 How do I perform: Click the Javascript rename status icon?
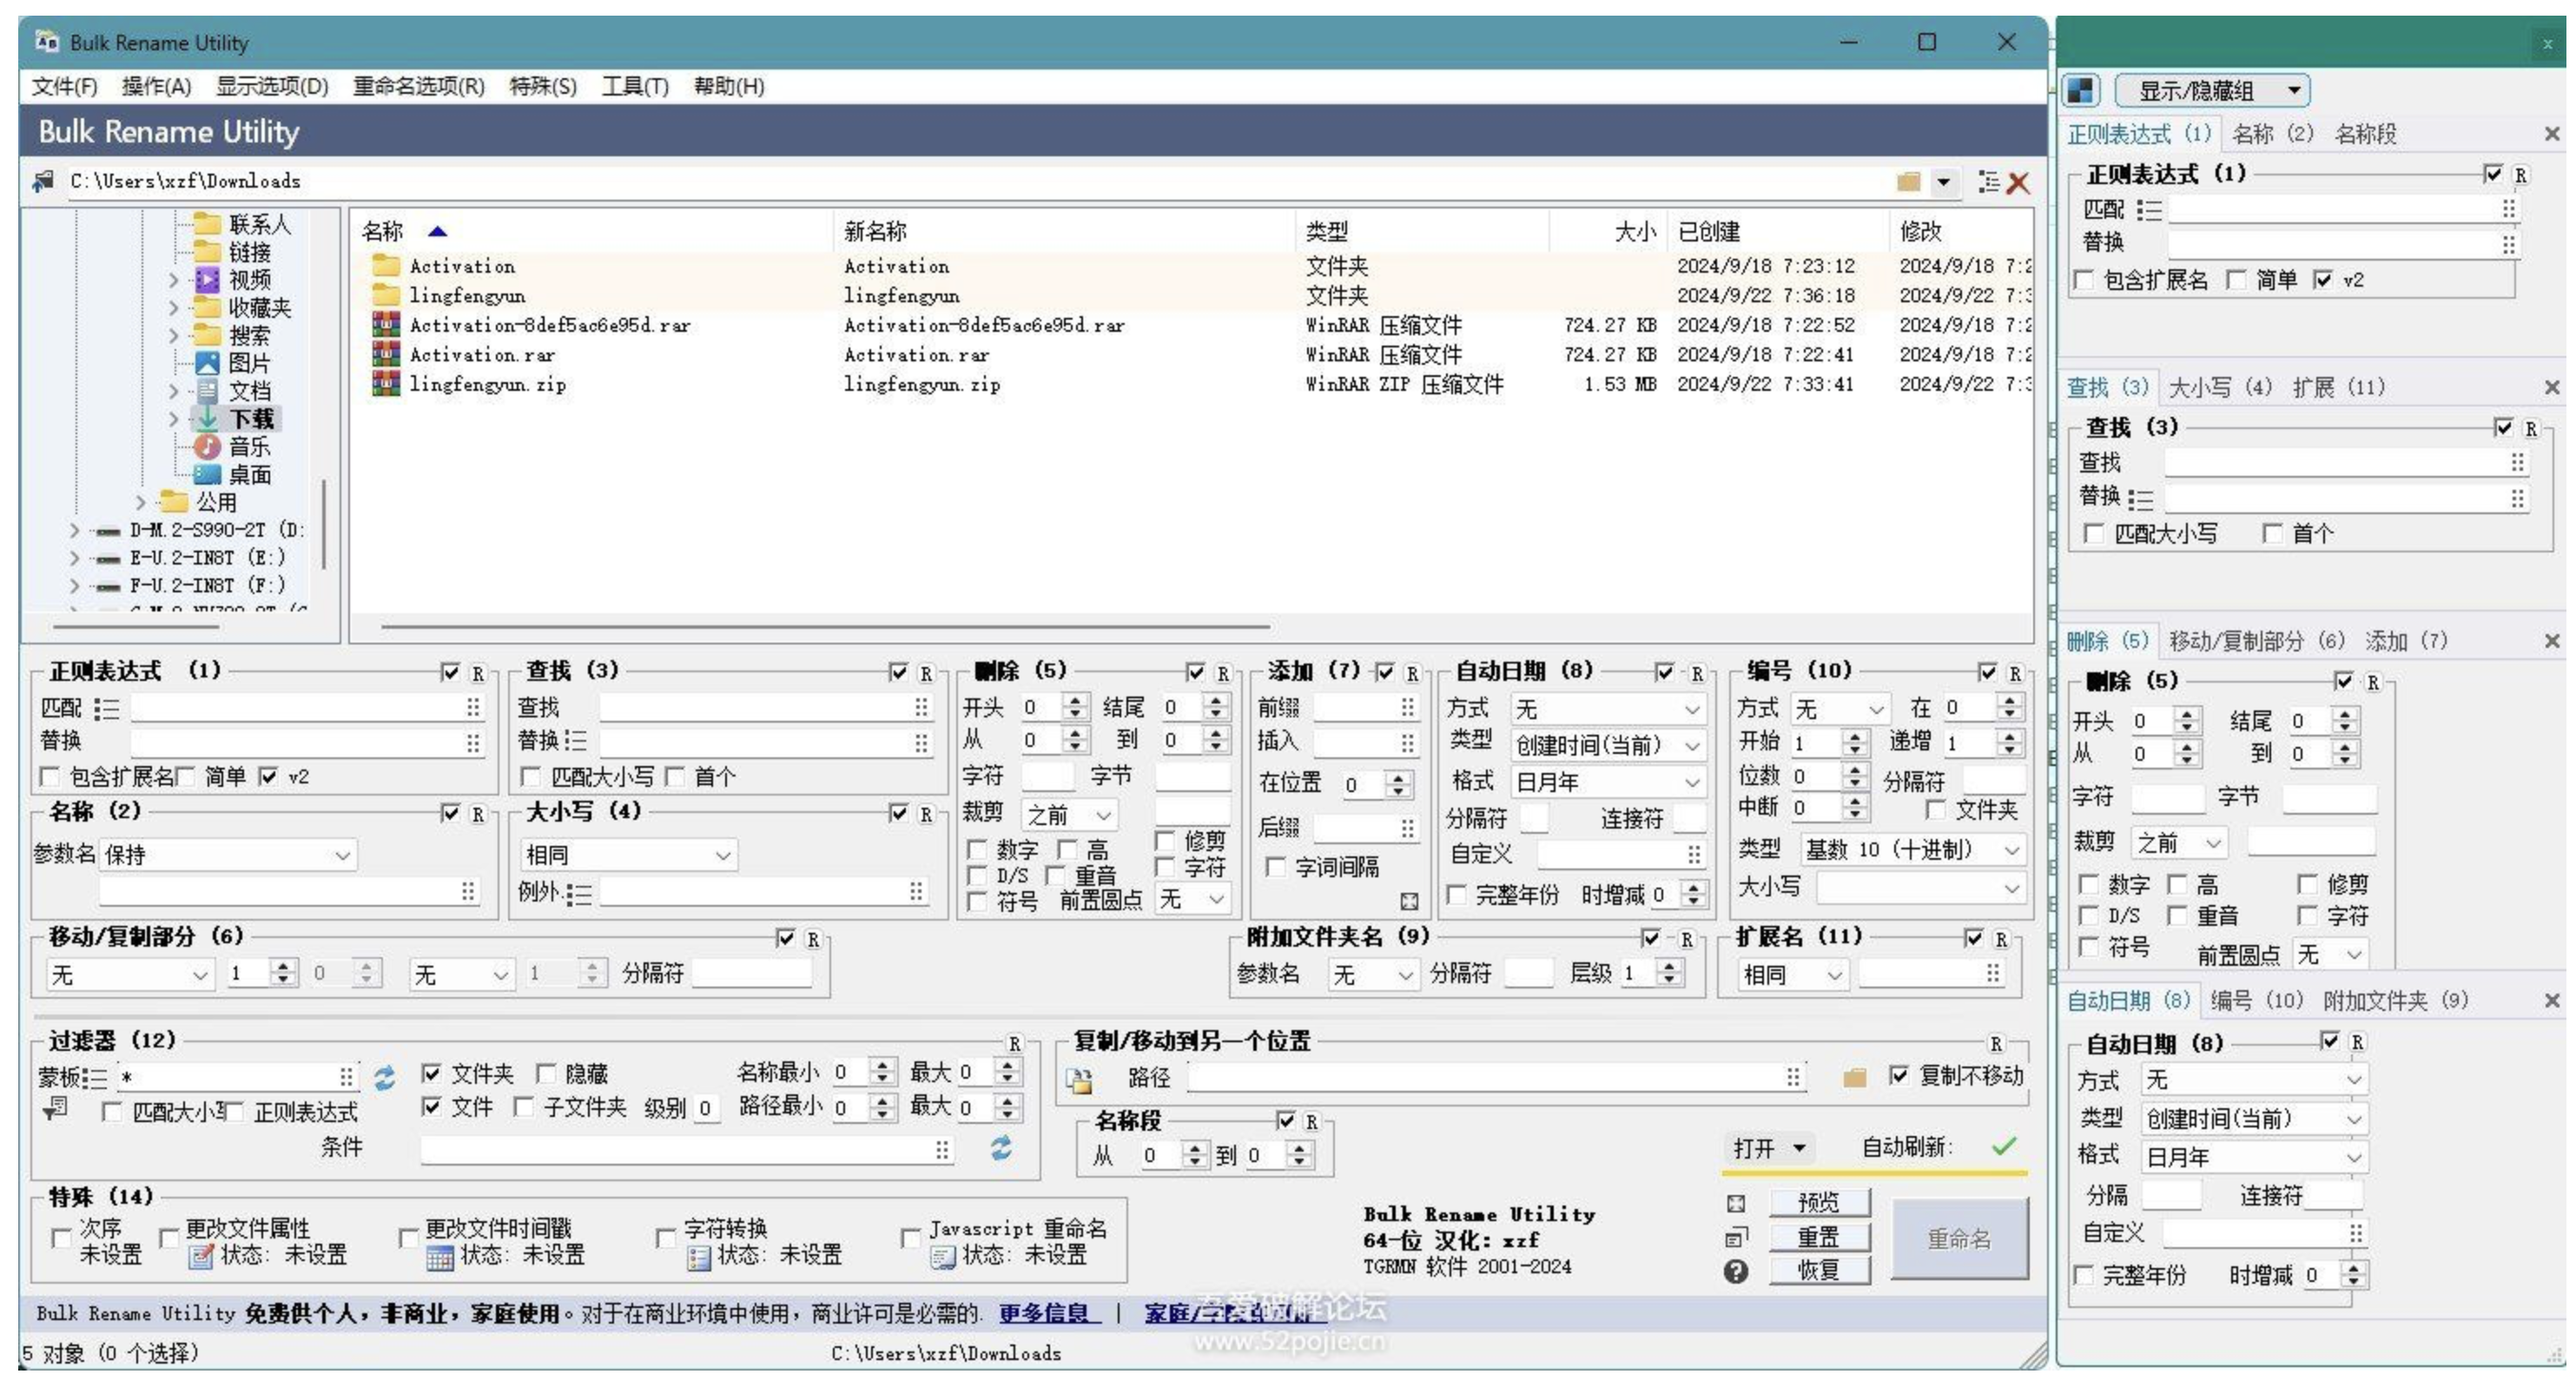click(942, 1257)
